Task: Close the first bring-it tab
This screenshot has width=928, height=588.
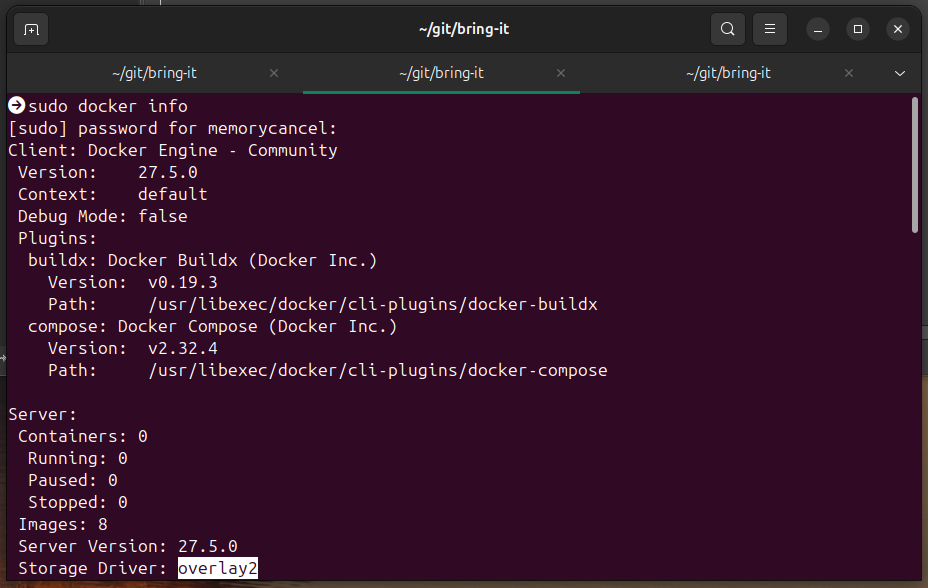Action: (273, 73)
